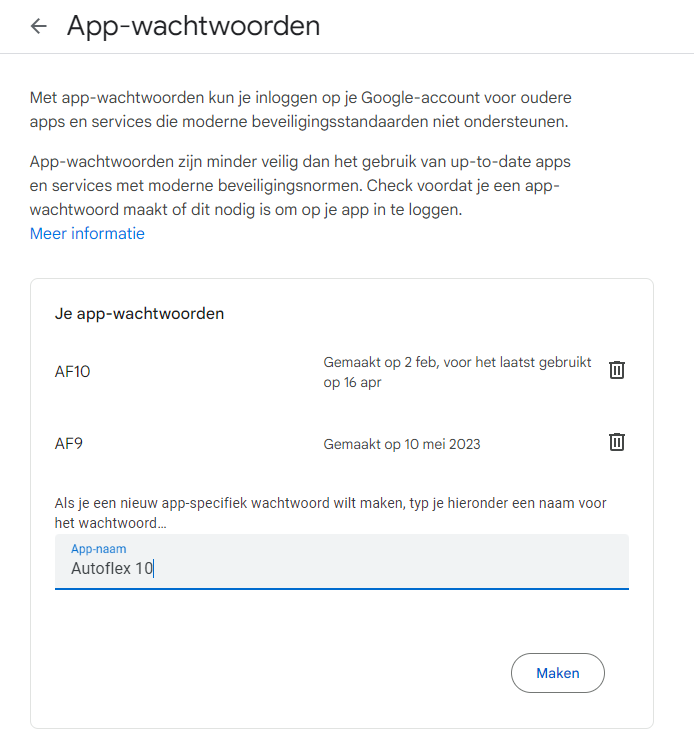
Task: Click the line 'wachtwoord maakt of dit nodig is'
Action: click(x=246, y=209)
